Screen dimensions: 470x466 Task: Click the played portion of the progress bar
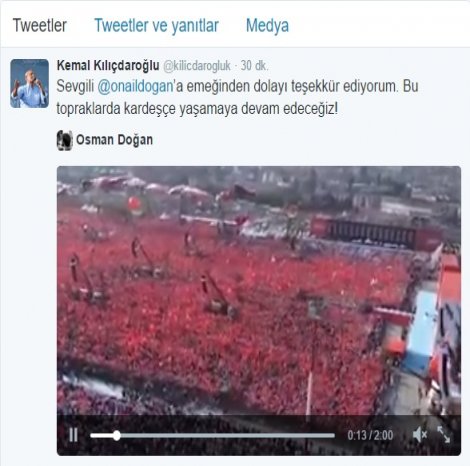pos(102,435)
